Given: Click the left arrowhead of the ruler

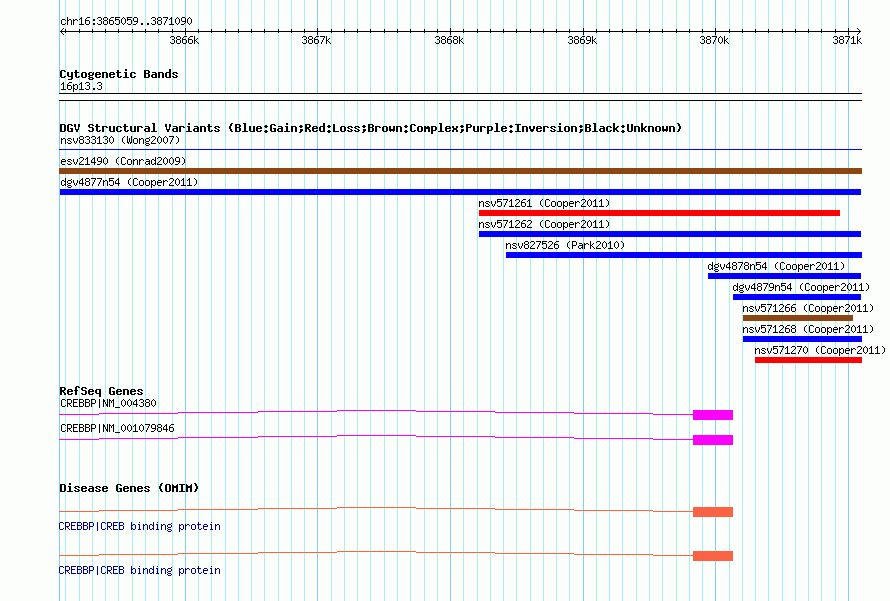Looking at the screenshot, I should 62,31.
